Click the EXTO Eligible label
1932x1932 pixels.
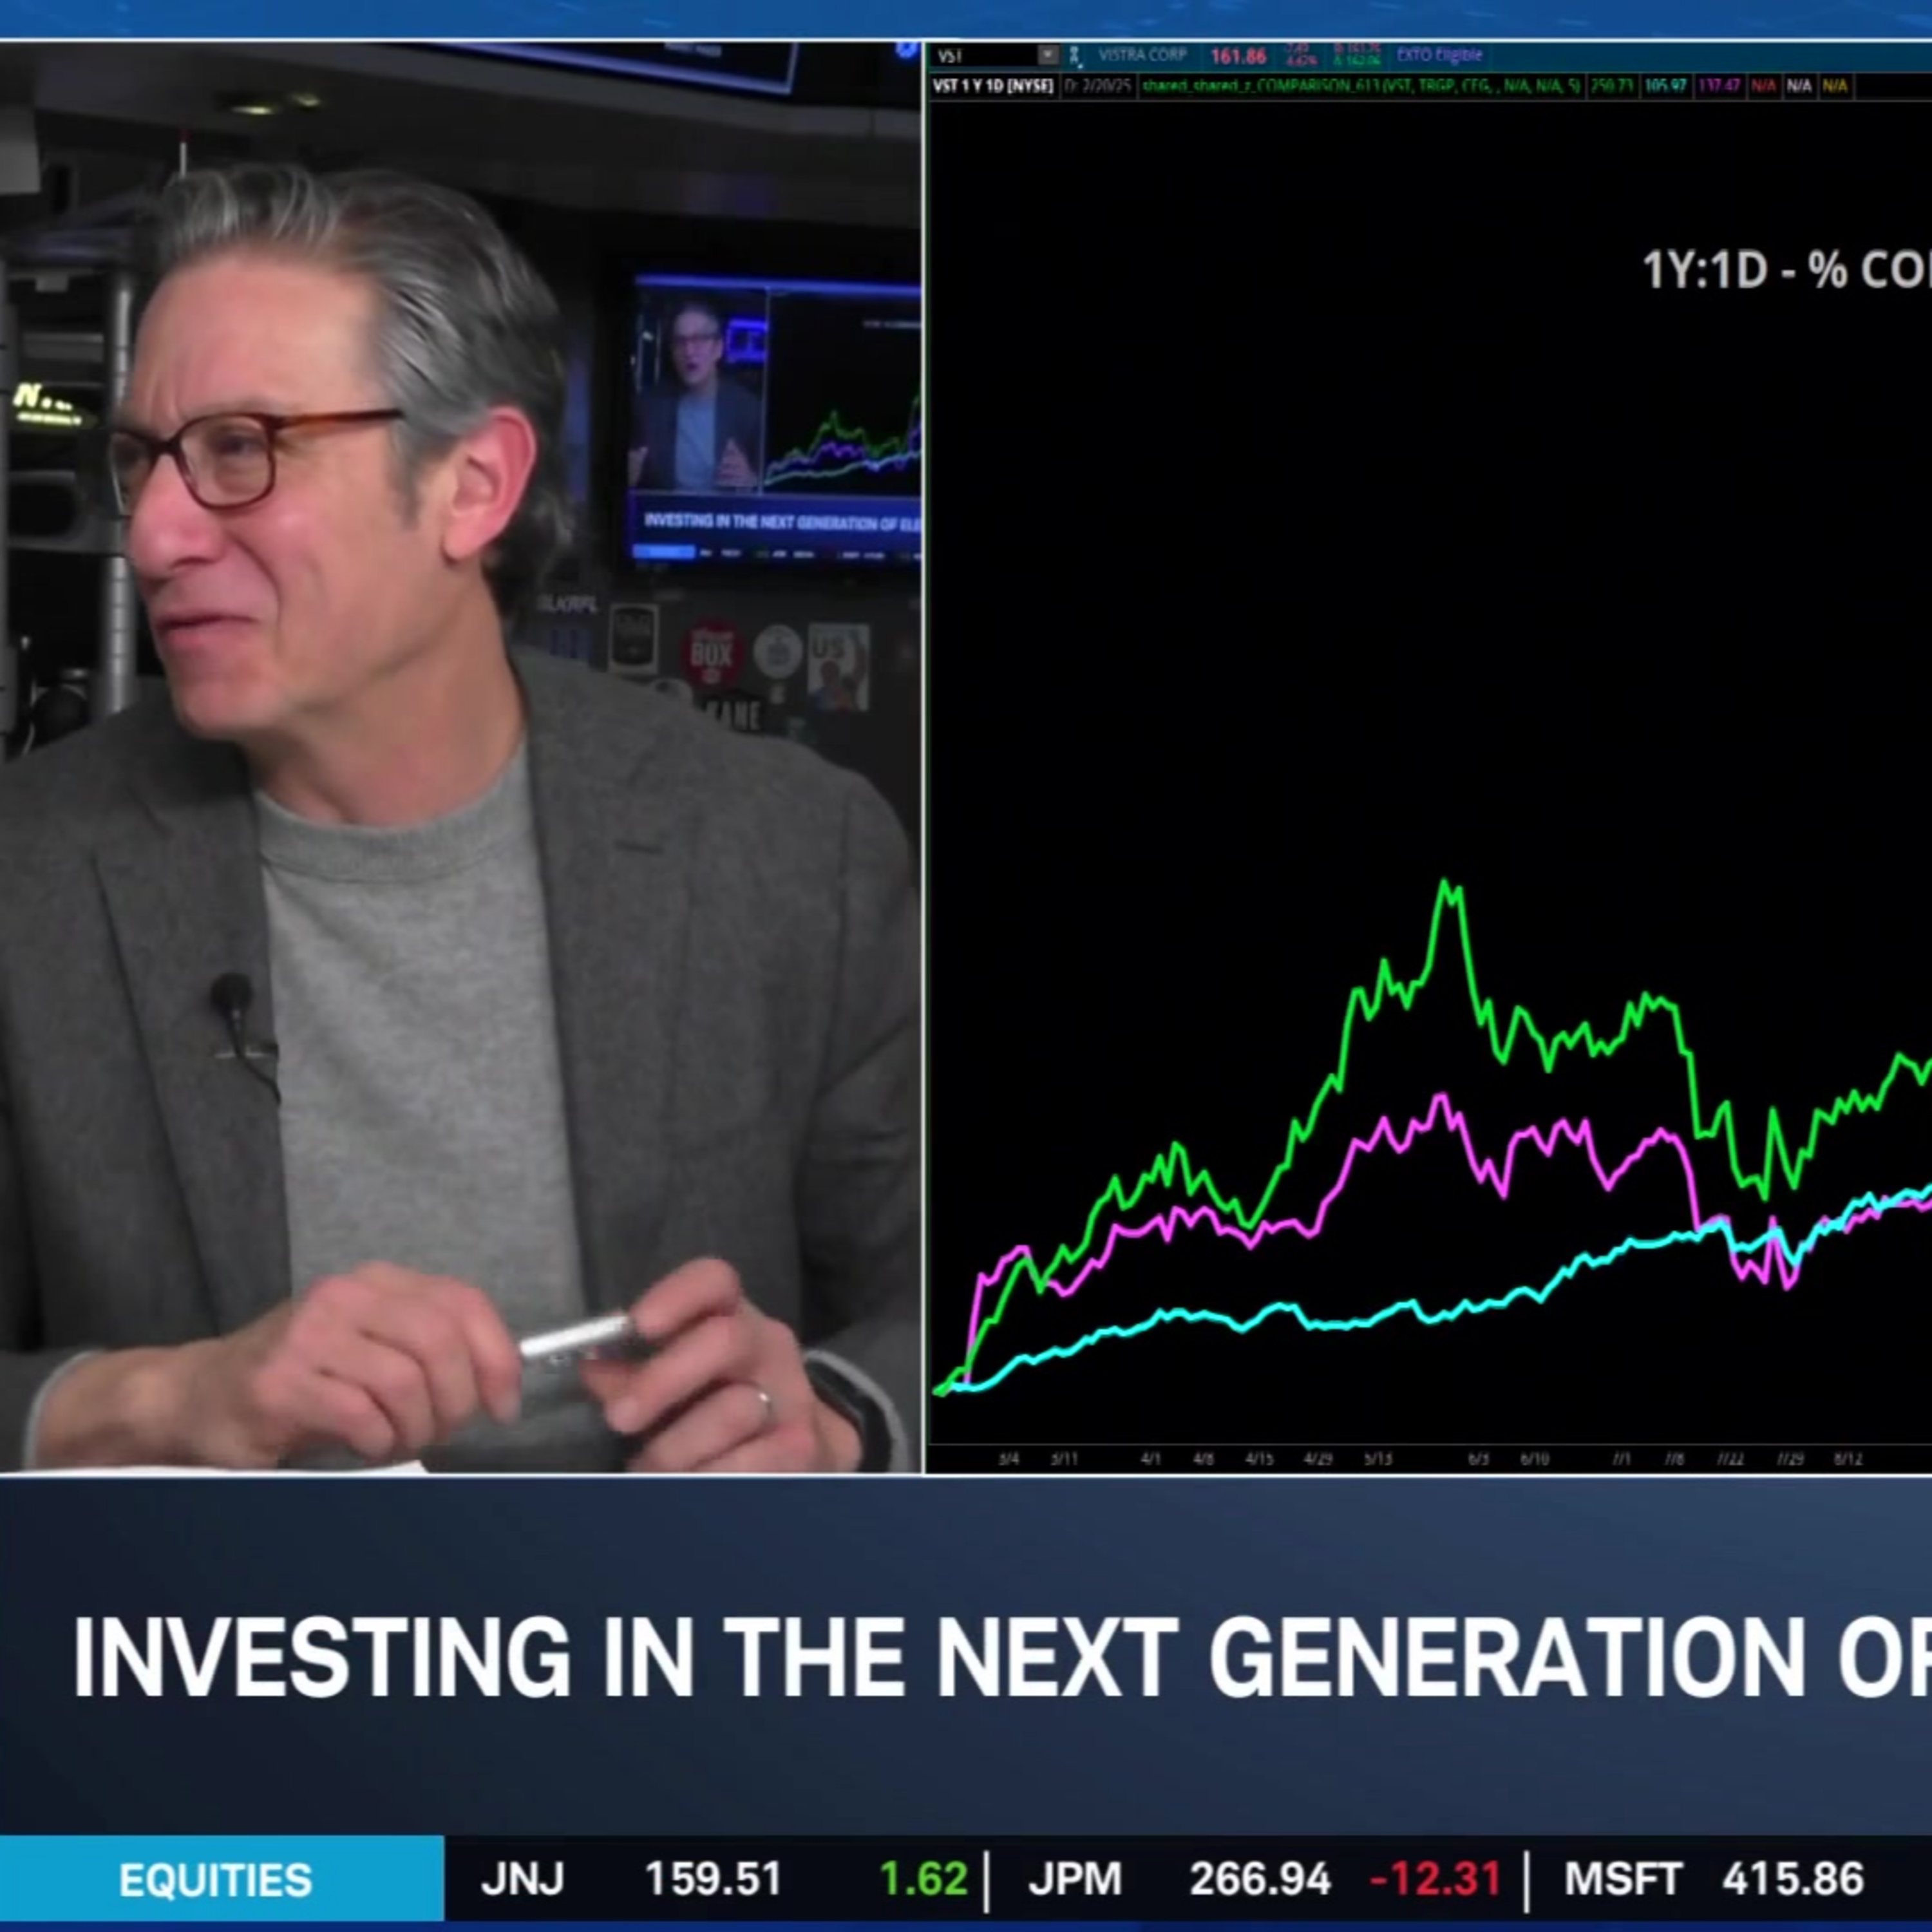pyautogui.click(x=1439, y=56)
